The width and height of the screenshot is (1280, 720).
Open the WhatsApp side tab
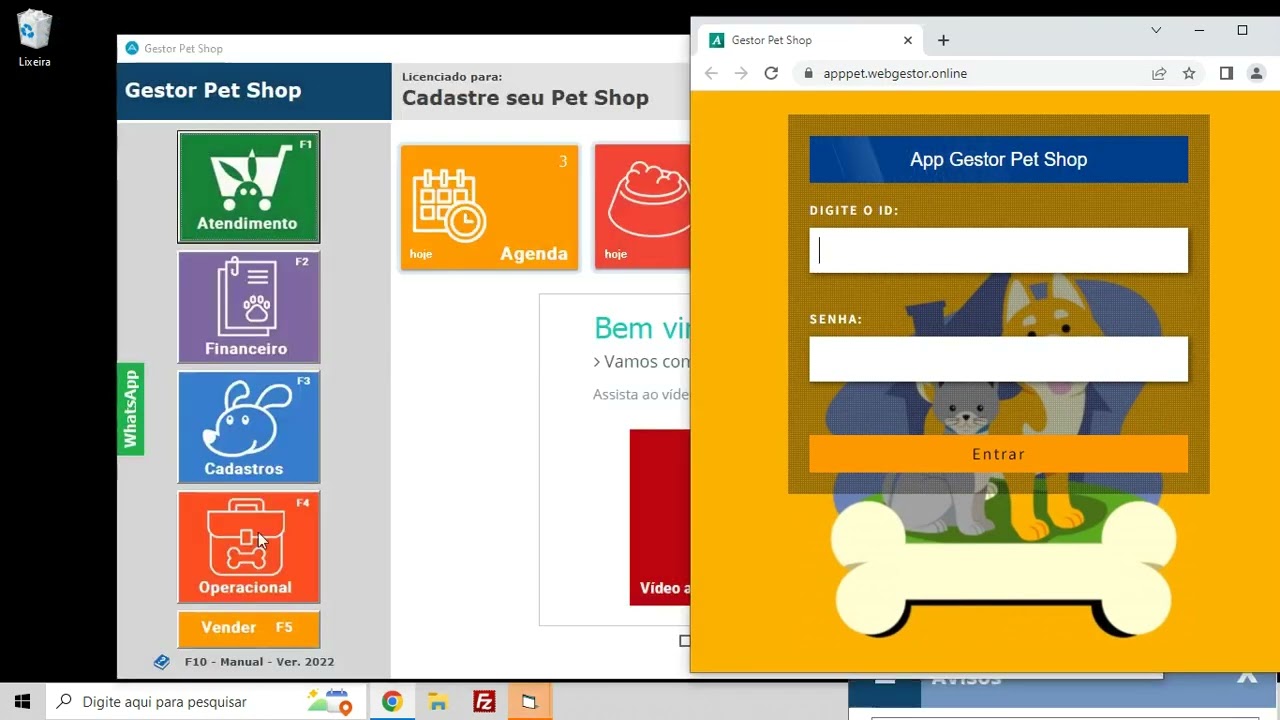131,409
